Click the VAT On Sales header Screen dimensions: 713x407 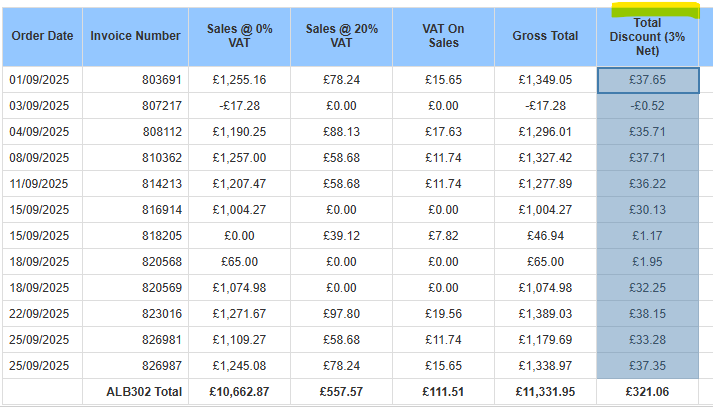click(x=441, y=36)
